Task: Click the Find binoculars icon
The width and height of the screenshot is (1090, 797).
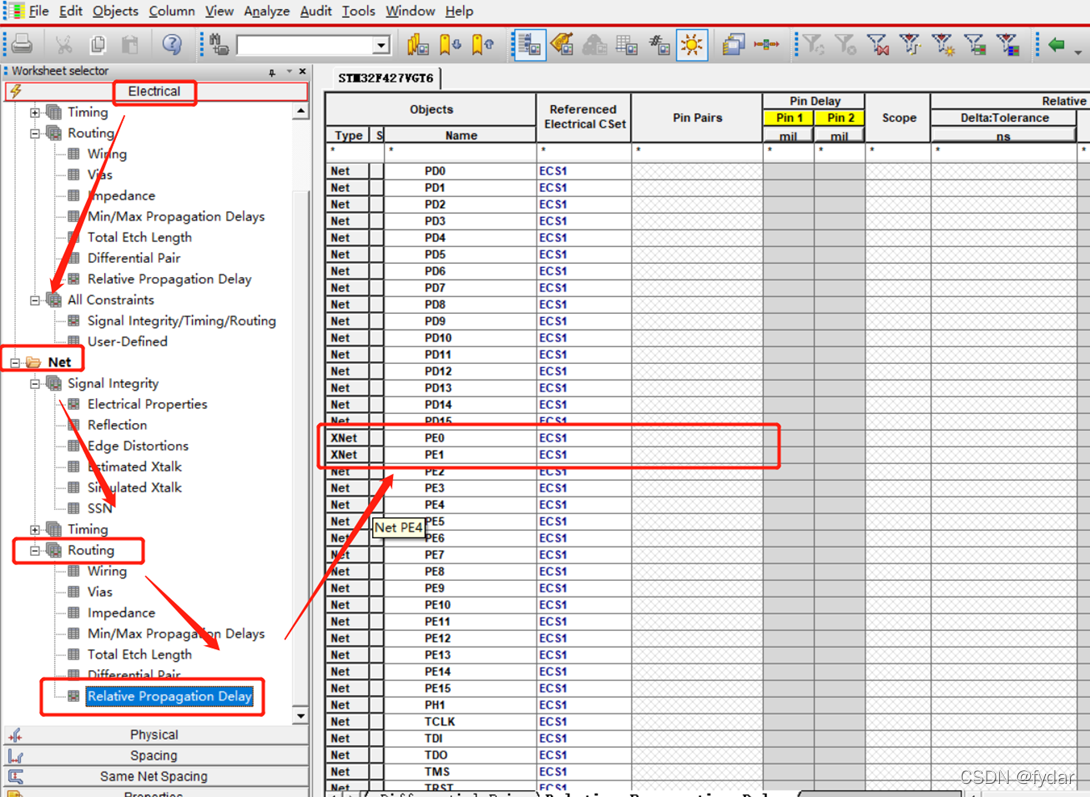Action: 220,44
